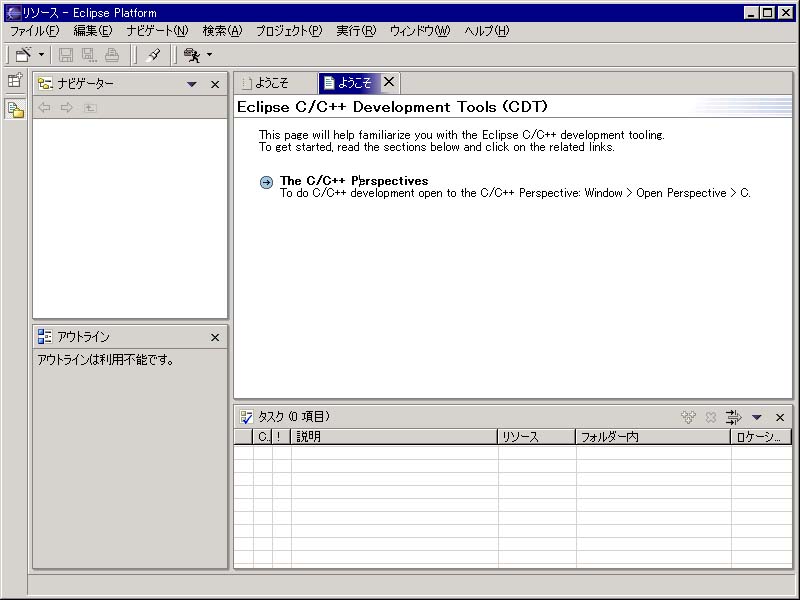Click the Navigator Up one level icon
The width and height of the screenshot is (800, 600).
[90, 108]
